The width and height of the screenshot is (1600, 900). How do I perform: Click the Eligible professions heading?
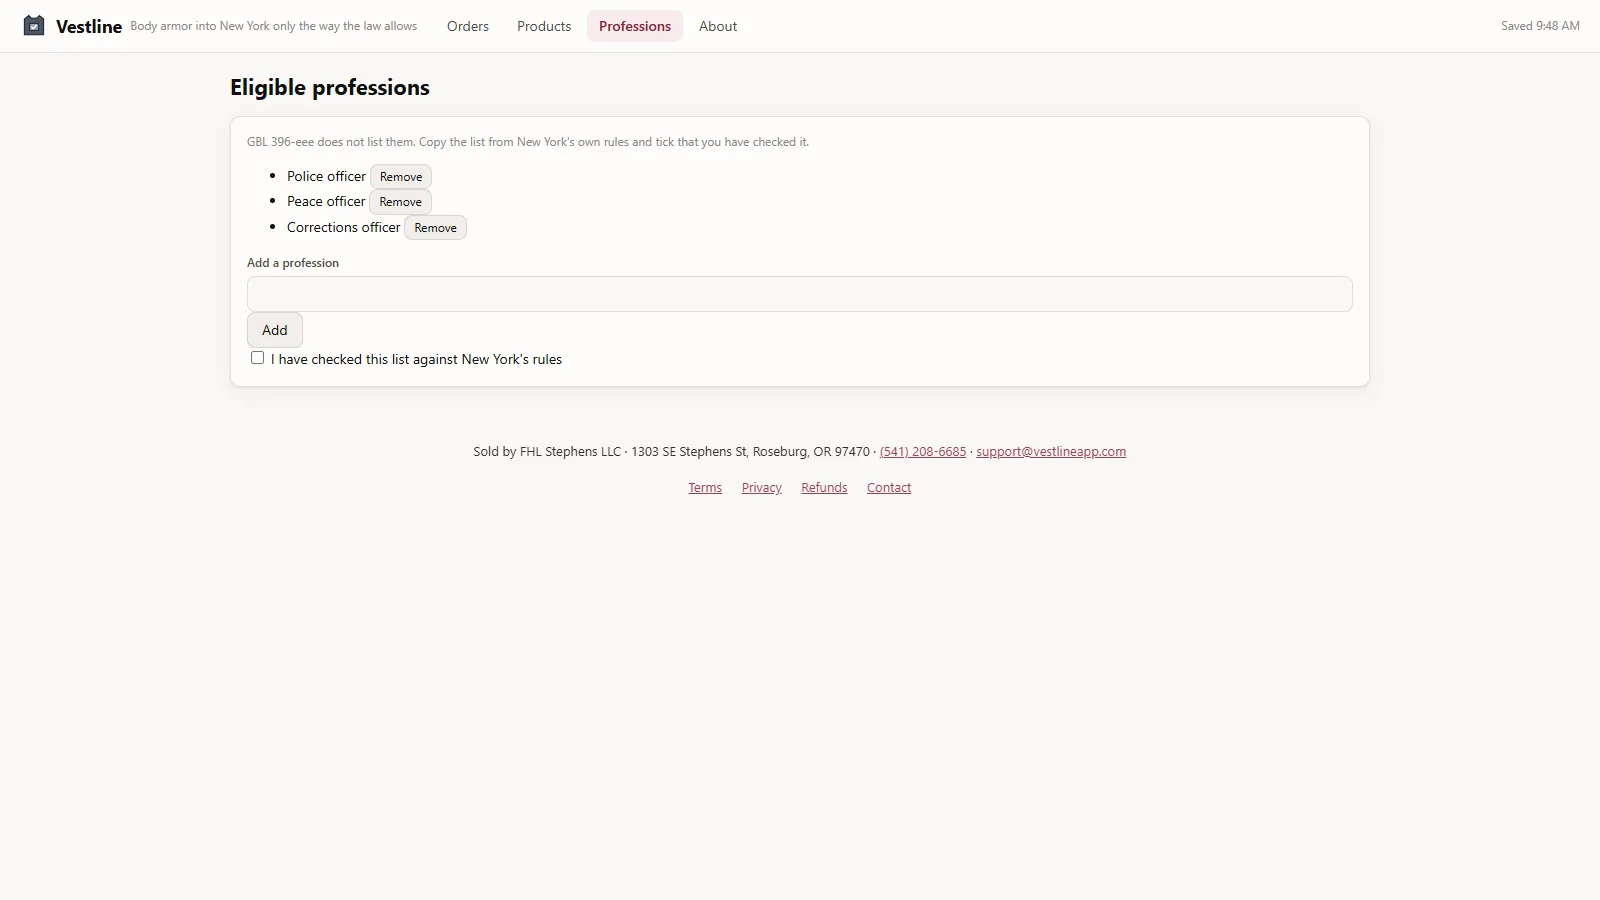(330, 88)
